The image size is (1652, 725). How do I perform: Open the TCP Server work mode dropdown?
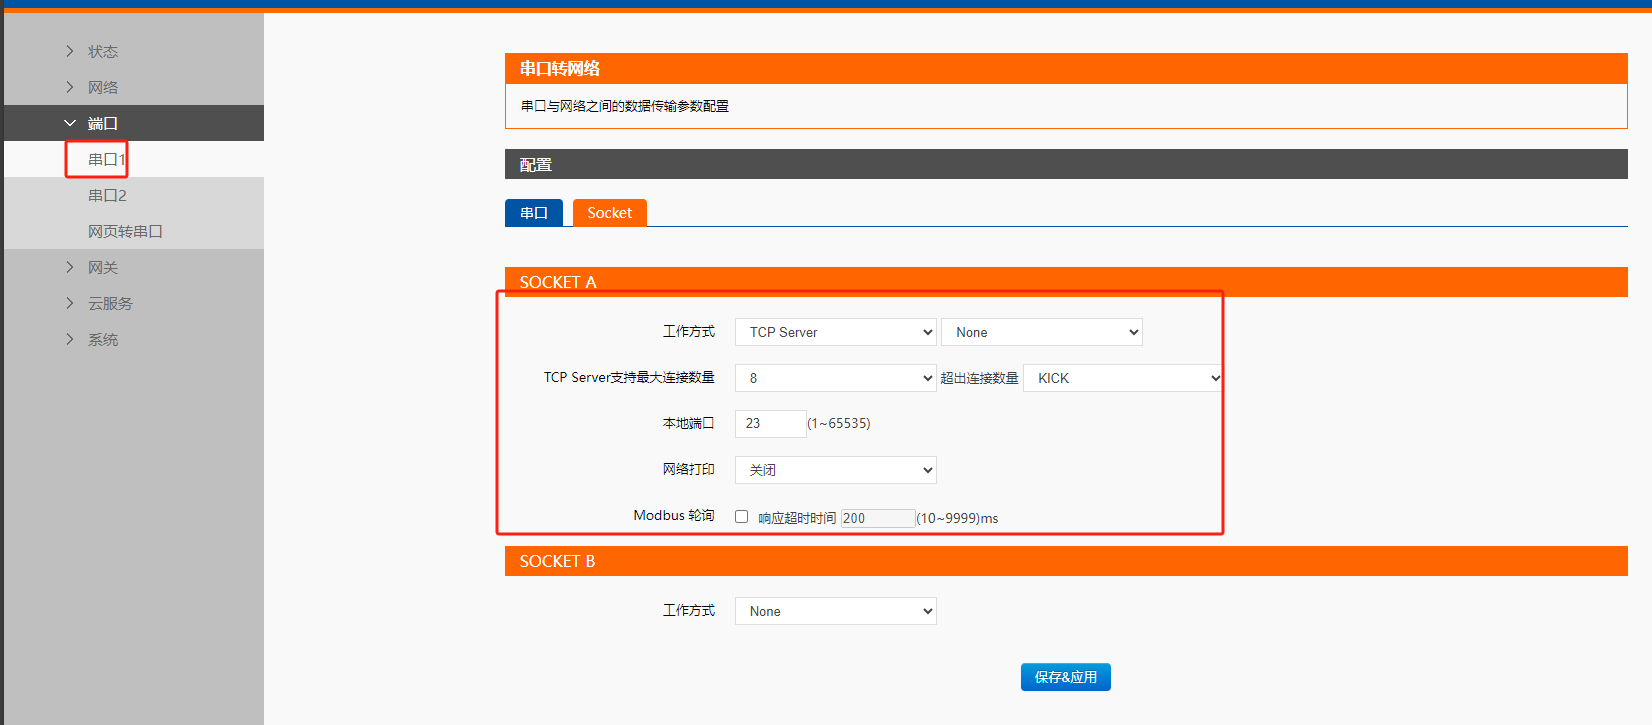pos(835,332)
